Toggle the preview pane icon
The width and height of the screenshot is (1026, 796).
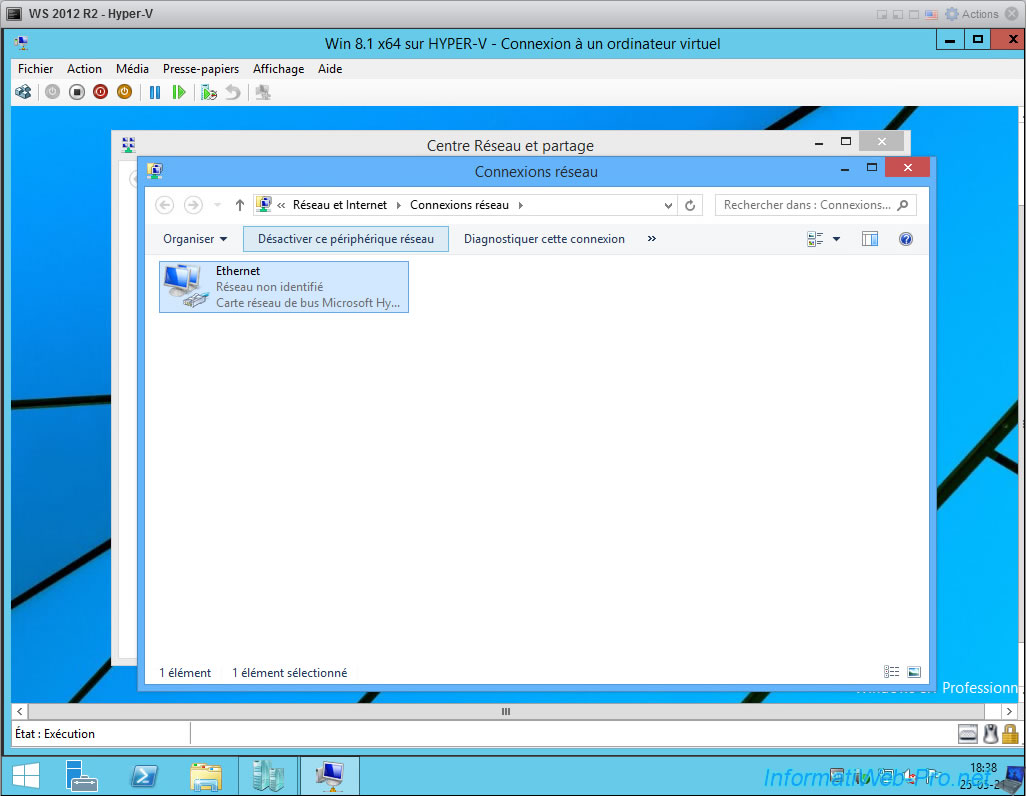pyautogui.click(x=870, y=239)
